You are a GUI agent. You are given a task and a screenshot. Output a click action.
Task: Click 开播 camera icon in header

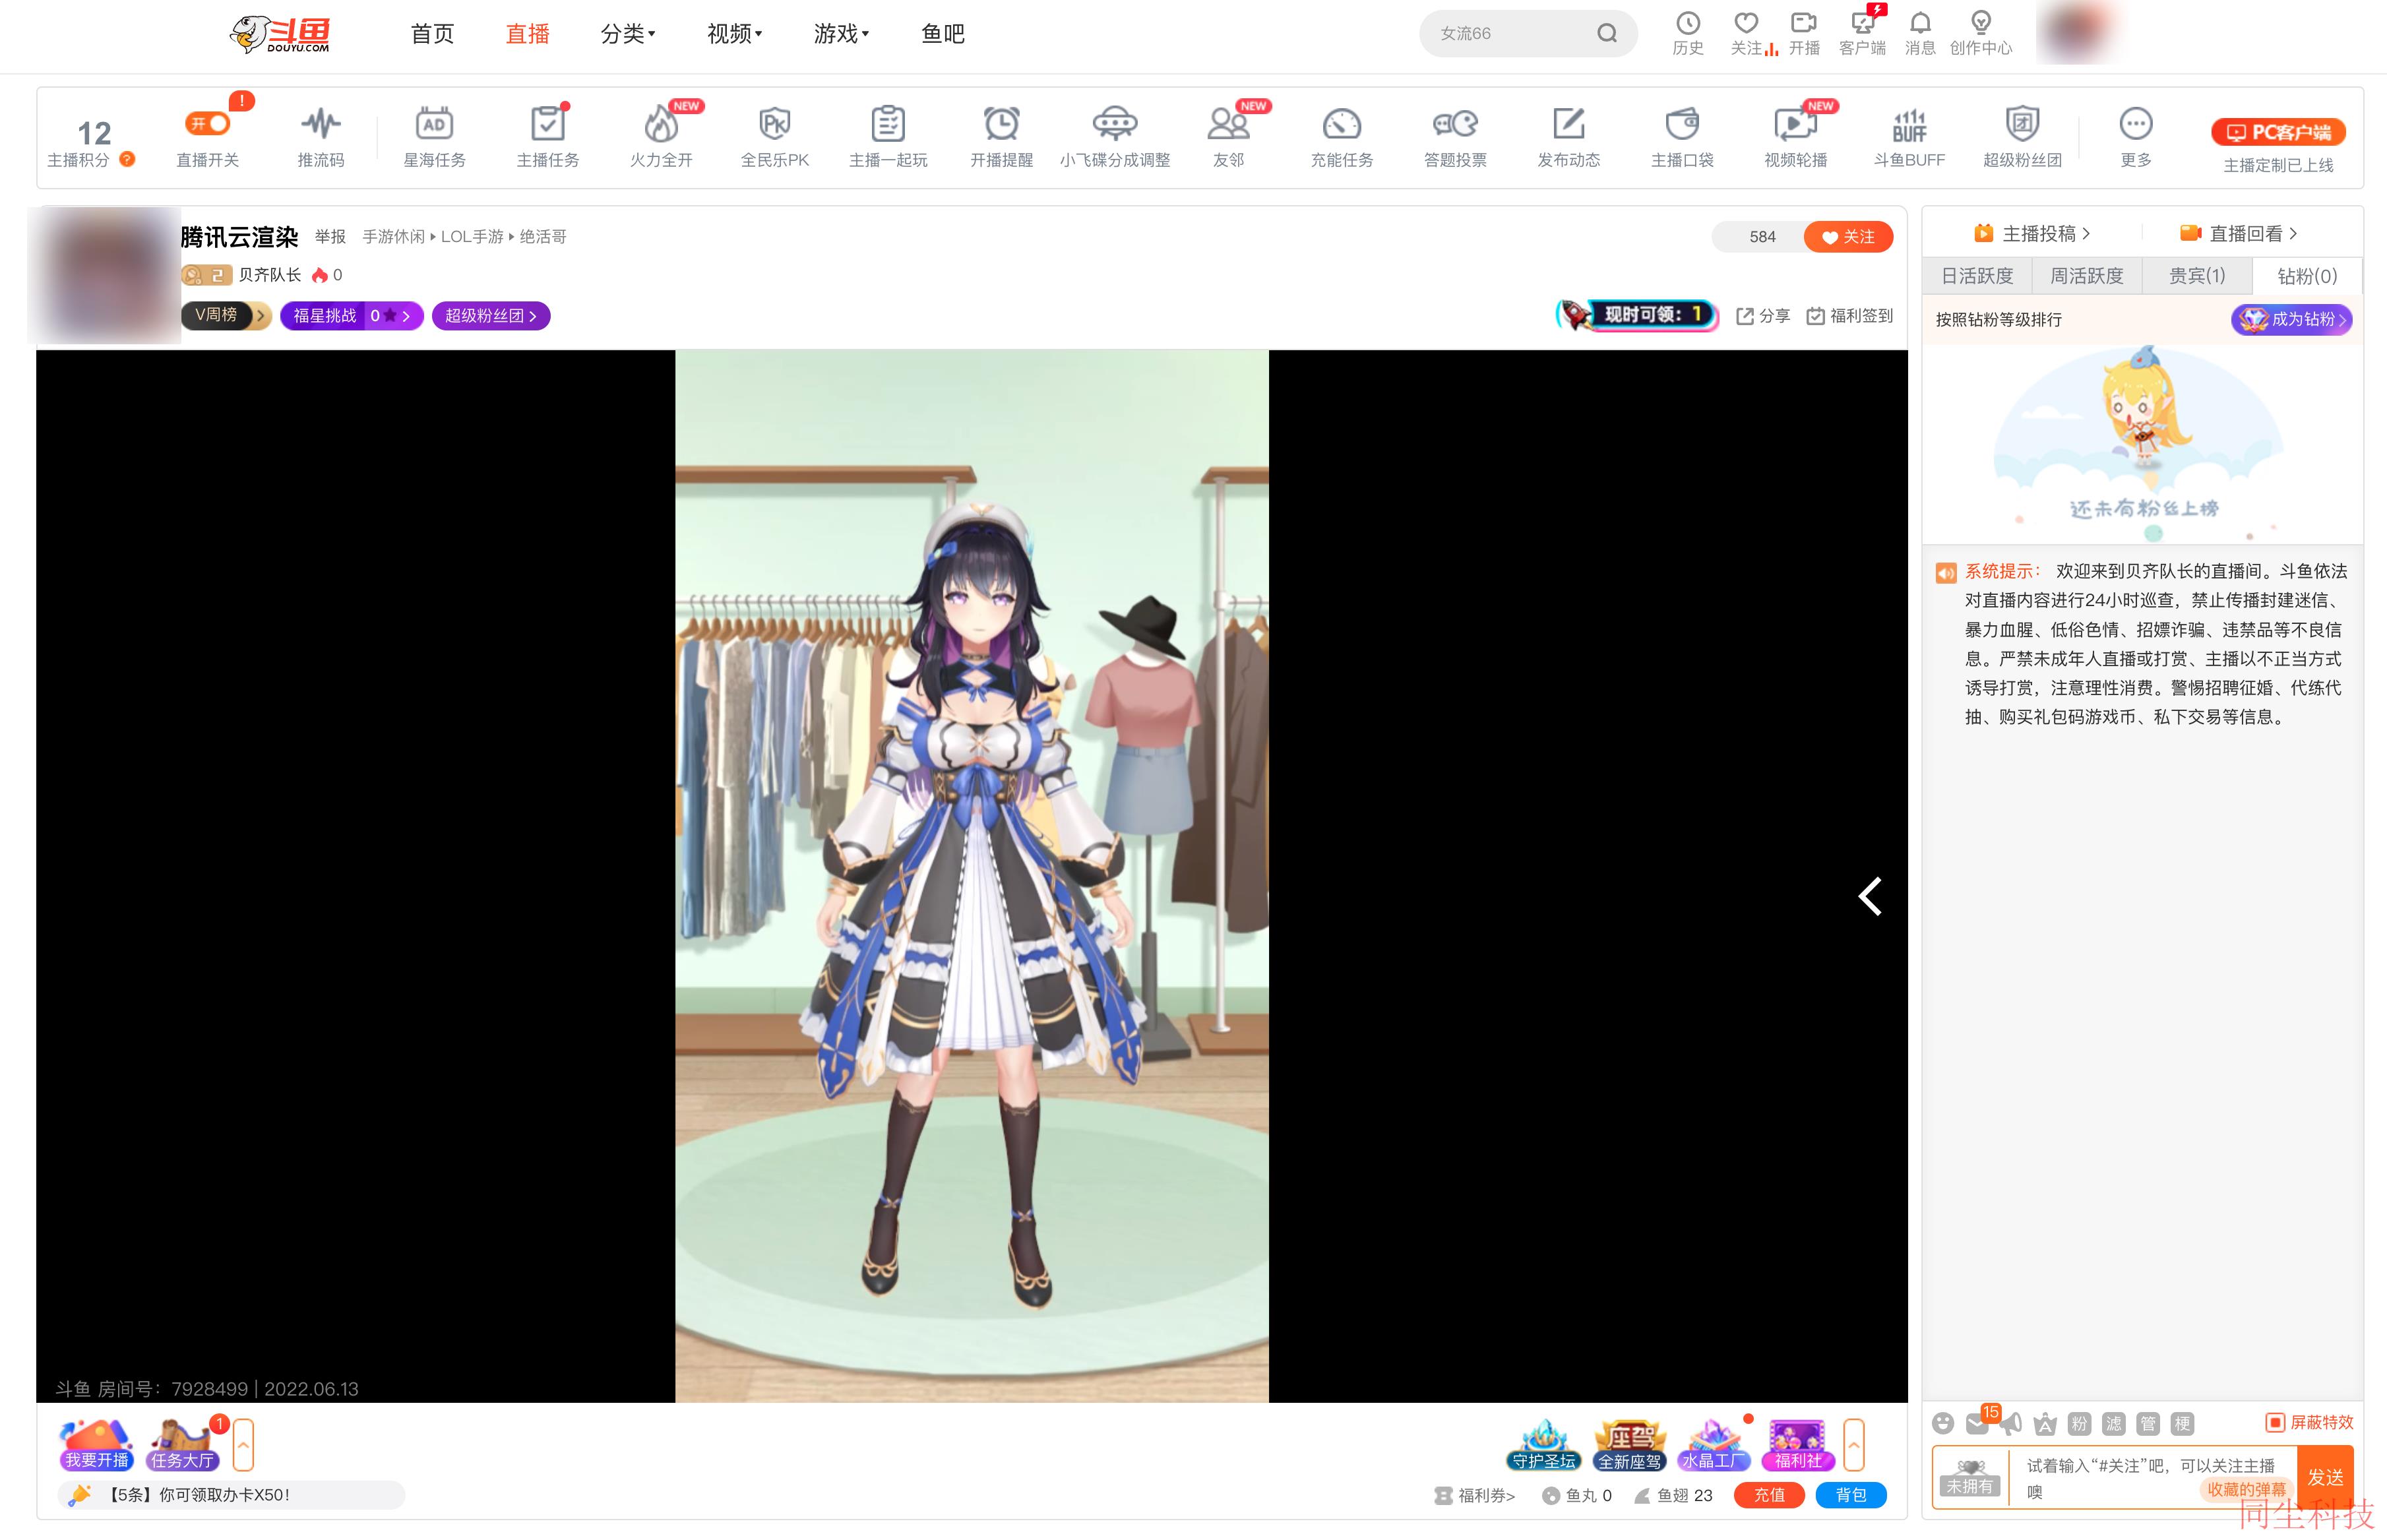click(1804, 23)
